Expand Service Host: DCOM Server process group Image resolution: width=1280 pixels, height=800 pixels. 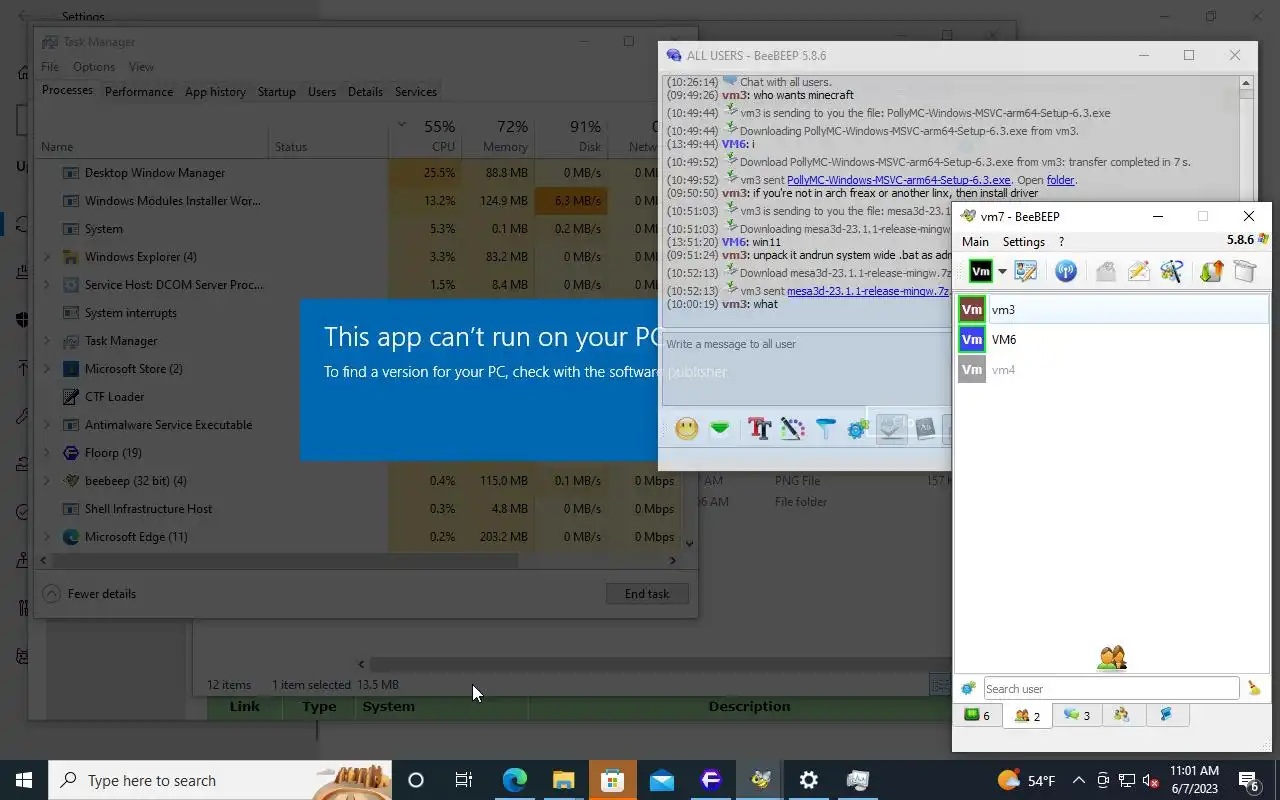point(47,285)
